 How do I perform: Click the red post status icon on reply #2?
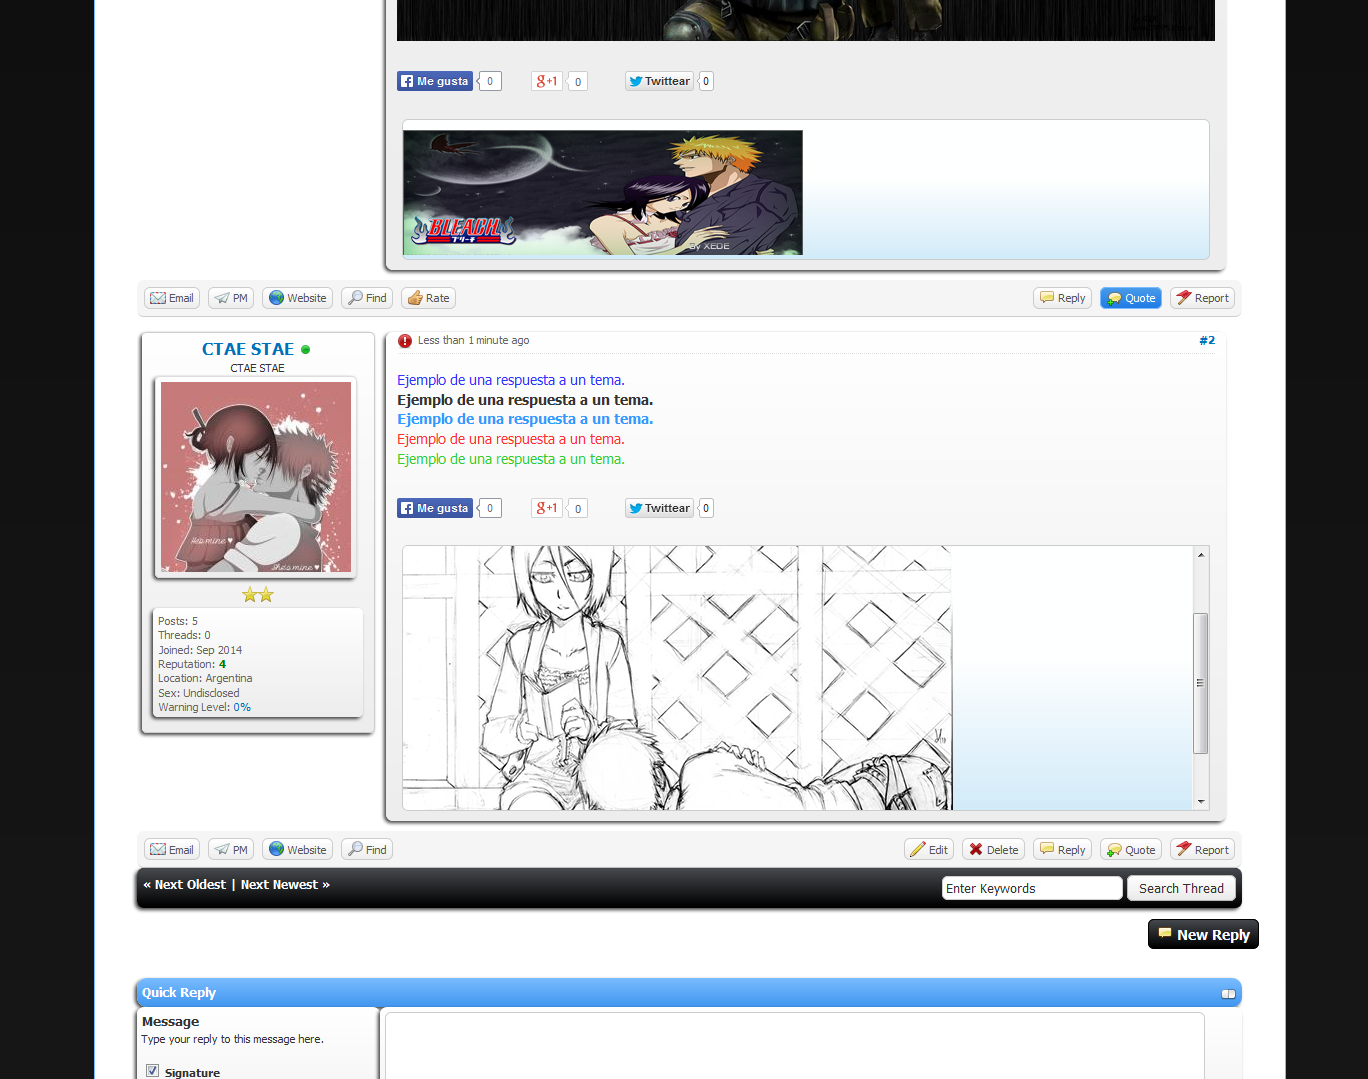pyautogui.click(x=405, y=341)
